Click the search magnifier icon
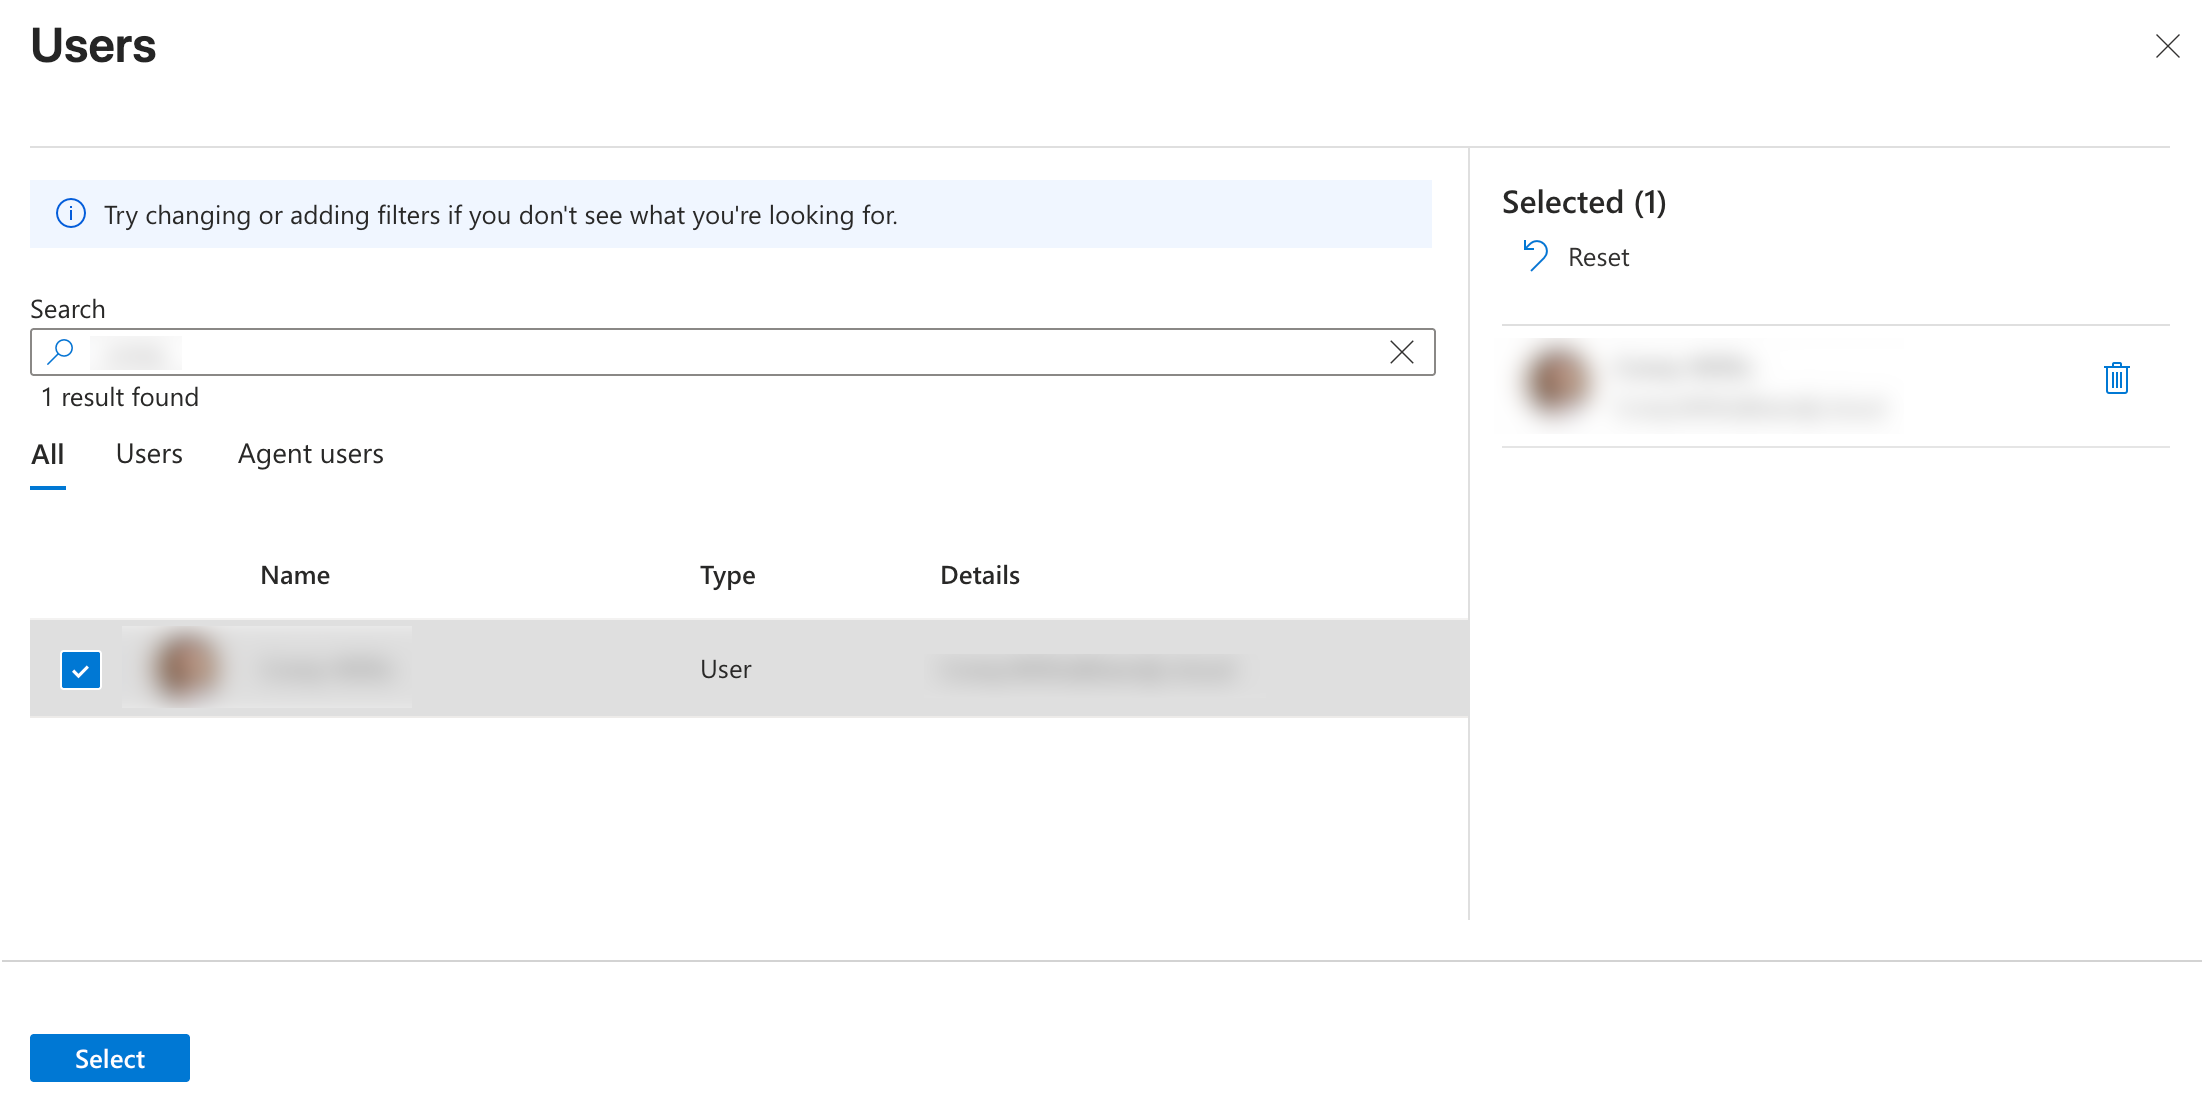The image size is (2202, 1108). [61, 351]
